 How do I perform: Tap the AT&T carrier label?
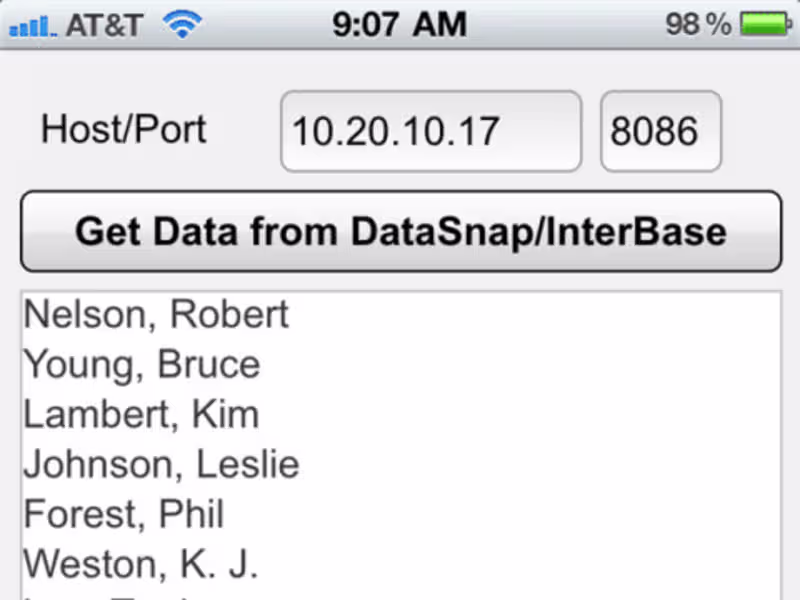(x=104, y=25)
